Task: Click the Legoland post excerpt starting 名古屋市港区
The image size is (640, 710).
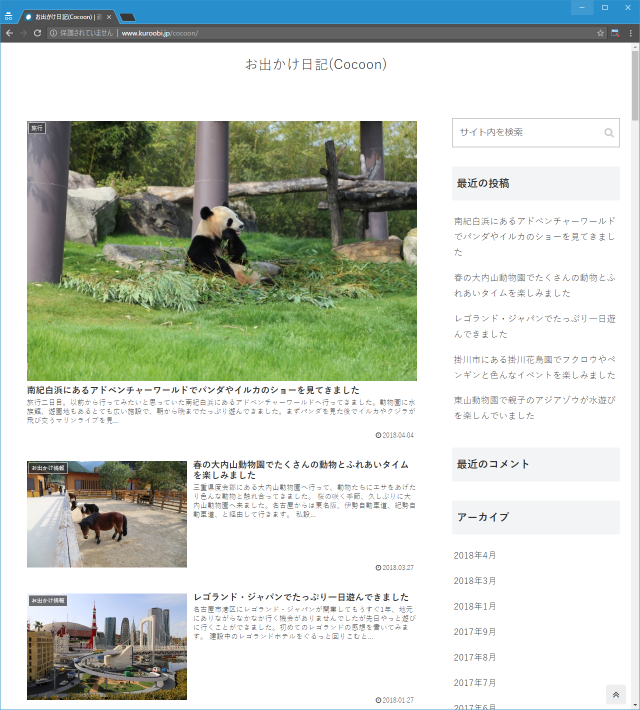Action: pos(304,623)
